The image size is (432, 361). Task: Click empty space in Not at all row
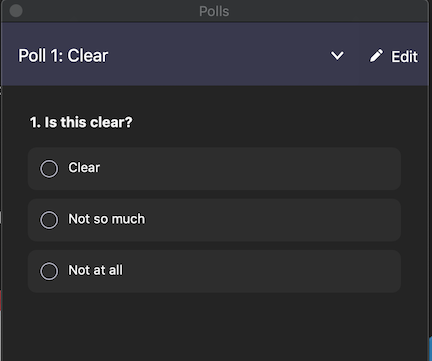(260, 271)
